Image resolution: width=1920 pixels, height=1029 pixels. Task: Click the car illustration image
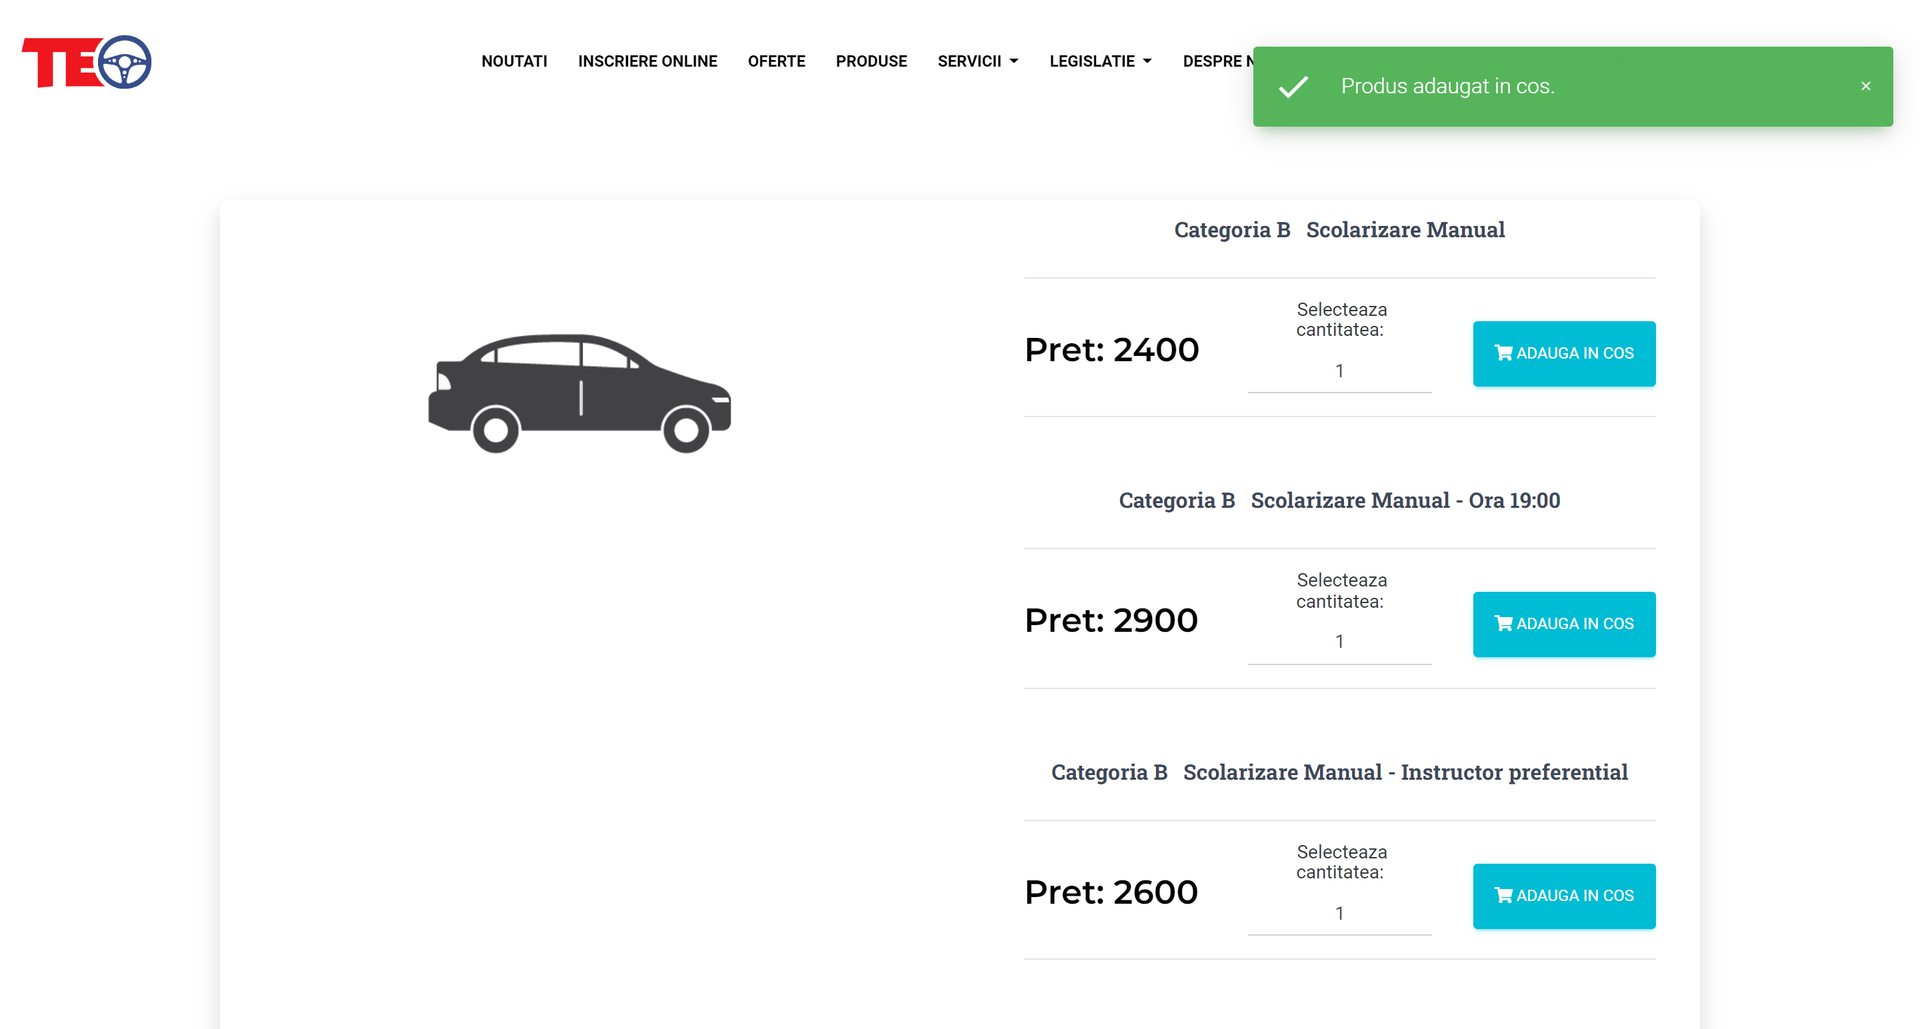pos(580,393)
